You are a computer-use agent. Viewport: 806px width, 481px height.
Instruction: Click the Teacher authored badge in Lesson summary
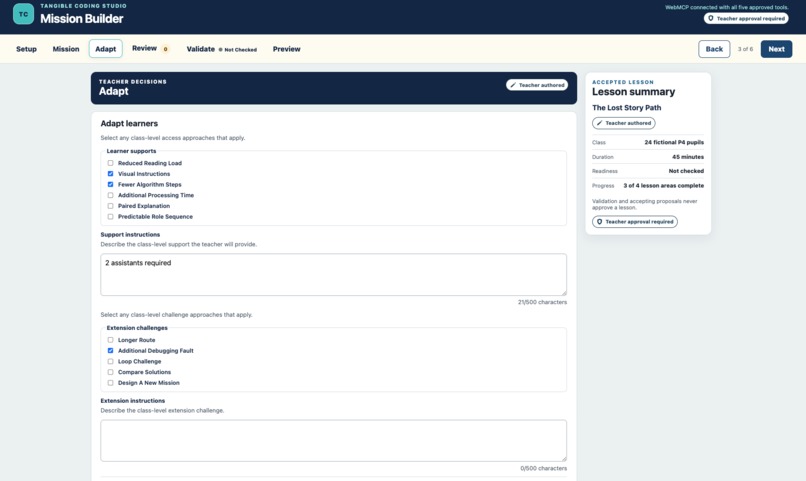coord(624,123)
